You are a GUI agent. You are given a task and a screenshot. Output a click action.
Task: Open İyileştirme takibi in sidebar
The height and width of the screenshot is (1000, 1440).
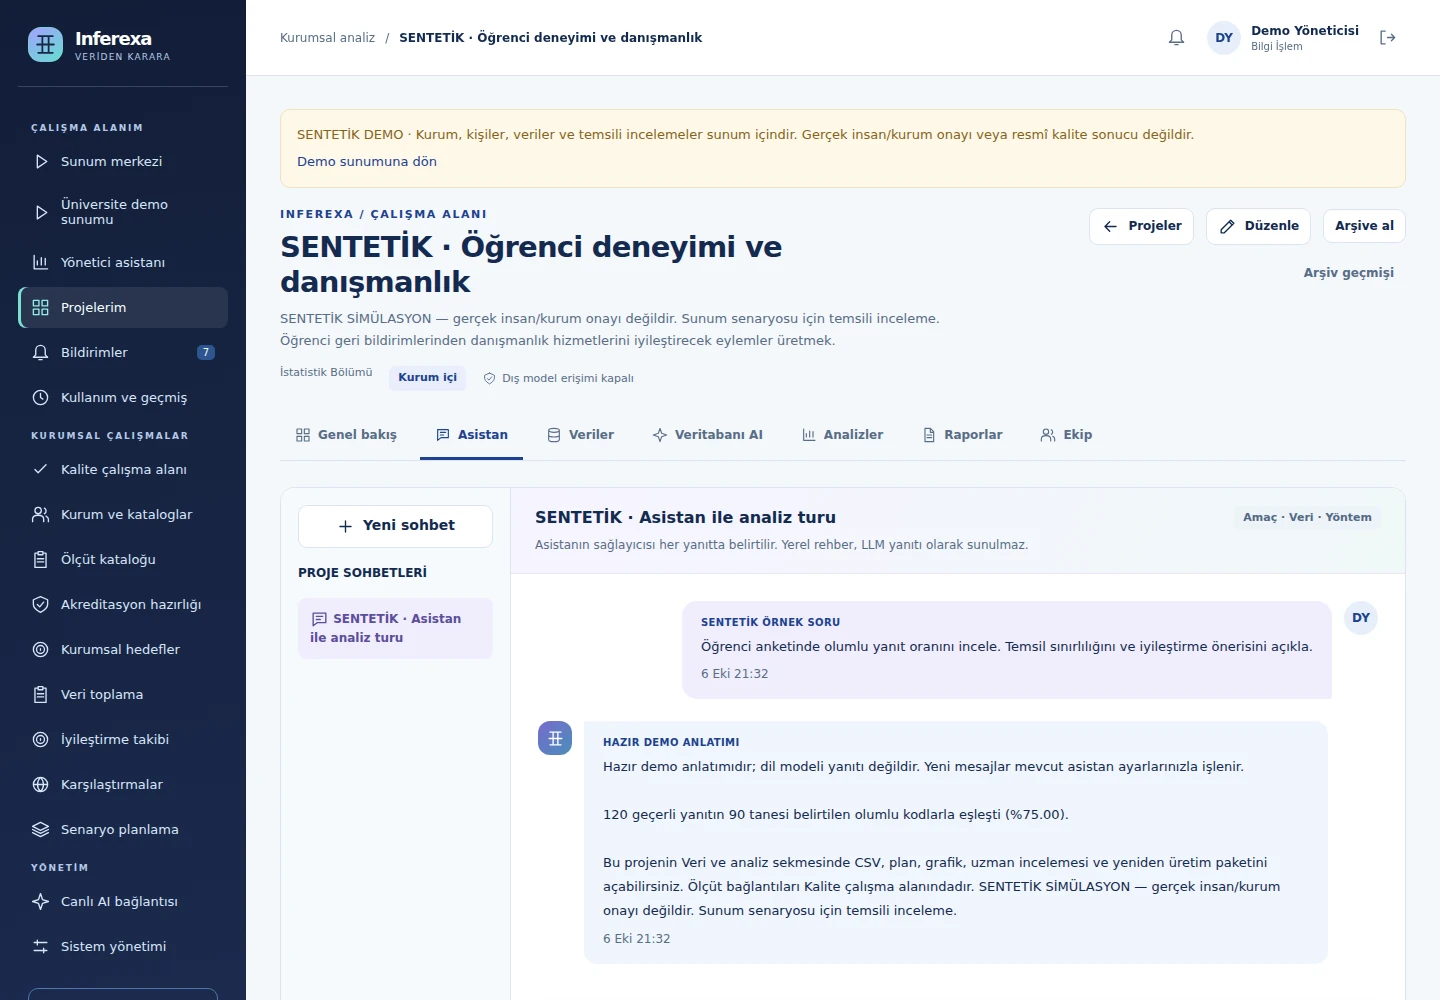[123, 740]
